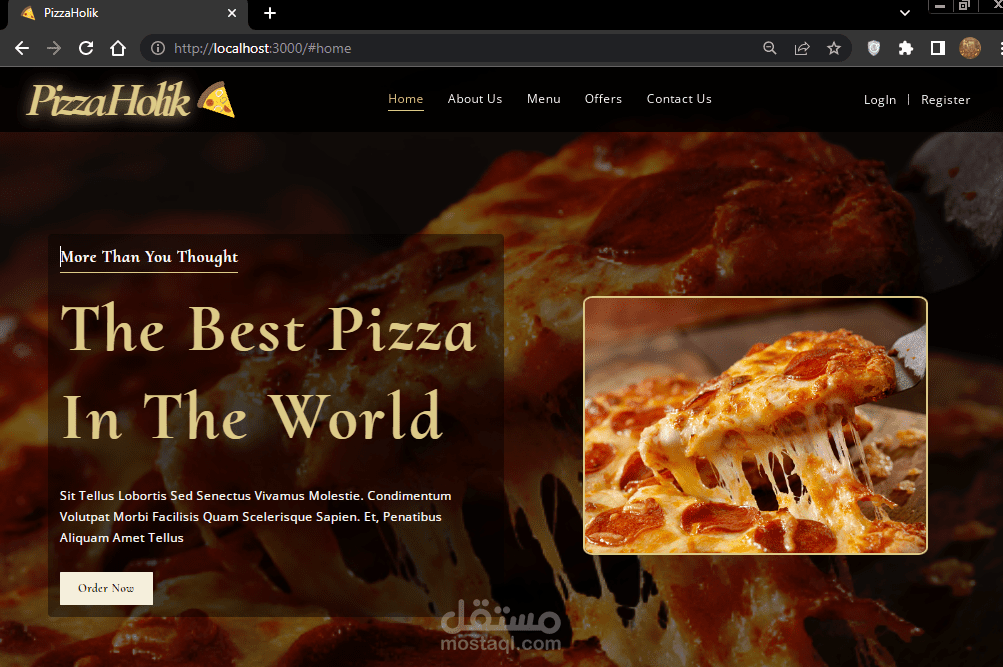Bookmark the page via the star icon
This screenshot has width=1003, height=667.
(834, 47)
